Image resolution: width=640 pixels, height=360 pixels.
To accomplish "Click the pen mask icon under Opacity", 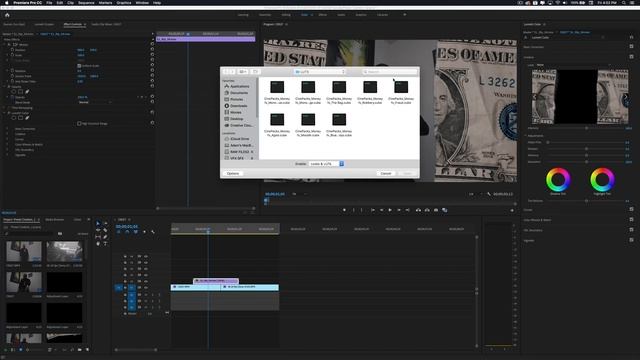I will pyautogui.click(x=27, y=92).
